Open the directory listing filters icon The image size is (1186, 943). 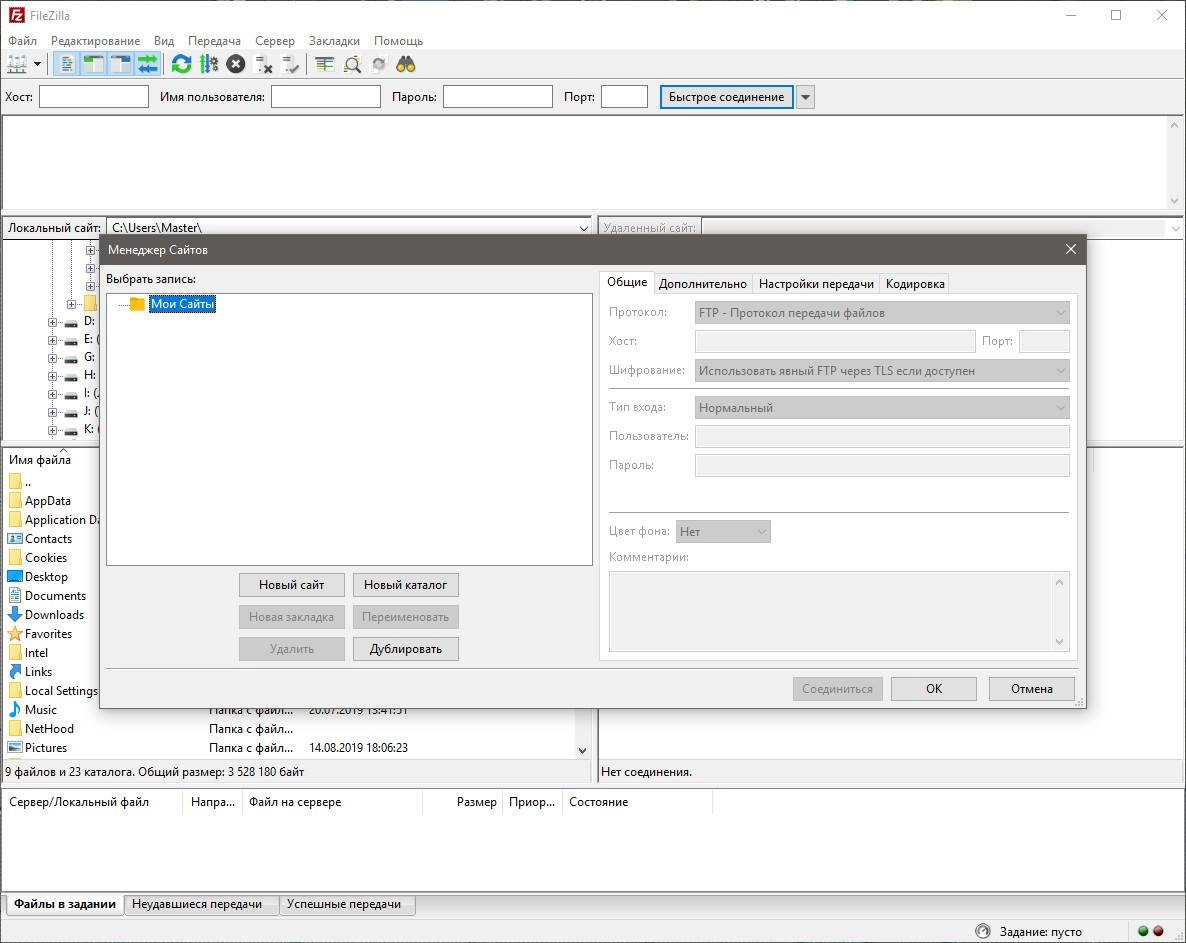pos(324,65)
